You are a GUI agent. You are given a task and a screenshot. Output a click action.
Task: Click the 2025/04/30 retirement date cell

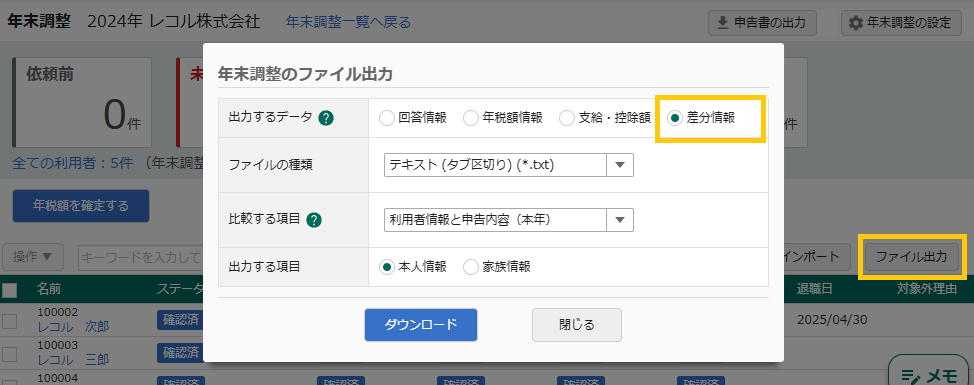[832, 320]
